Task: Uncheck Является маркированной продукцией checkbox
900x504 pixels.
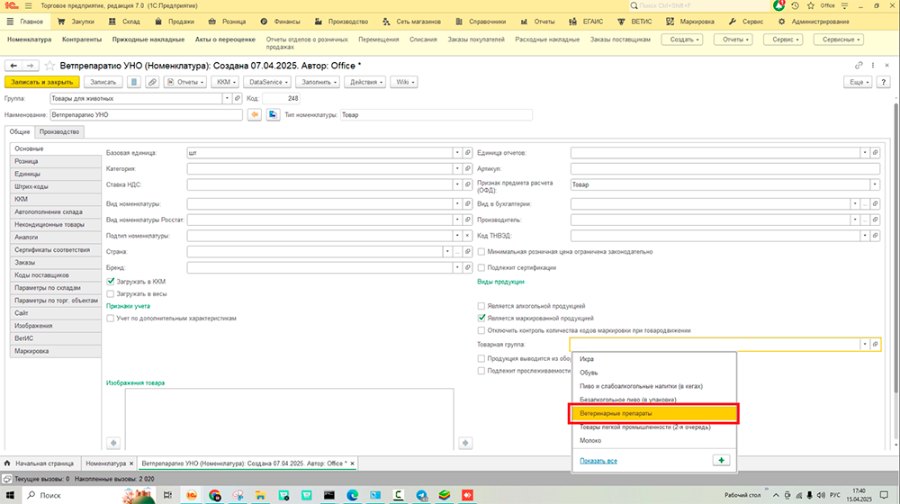Action: pyautogui.click(x=482, y=318)
